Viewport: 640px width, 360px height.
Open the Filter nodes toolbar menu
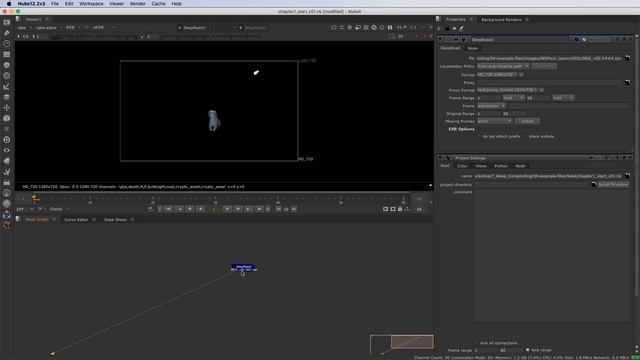pos(7,76)
